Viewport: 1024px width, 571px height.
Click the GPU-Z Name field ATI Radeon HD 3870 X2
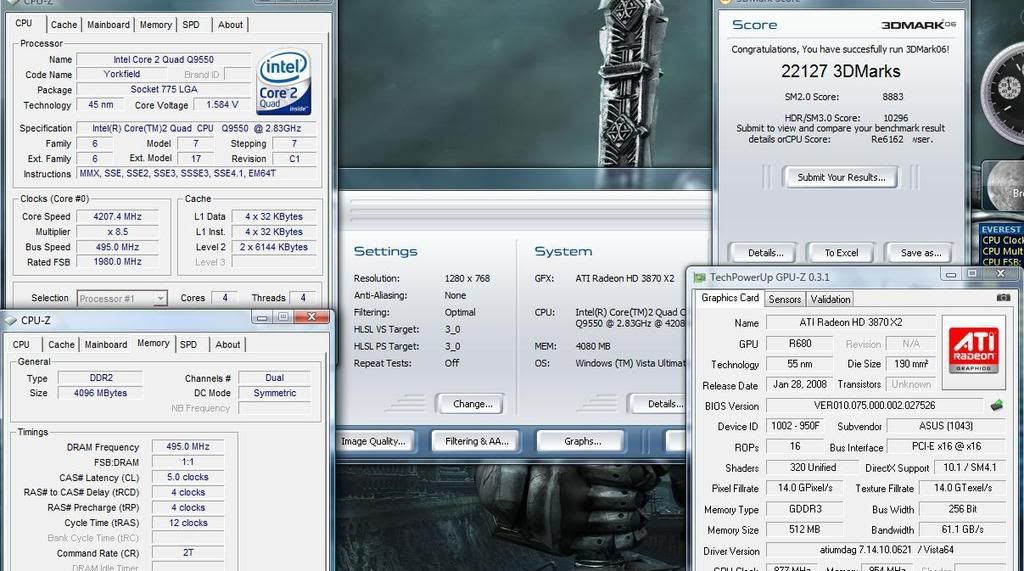click(851, 322)
